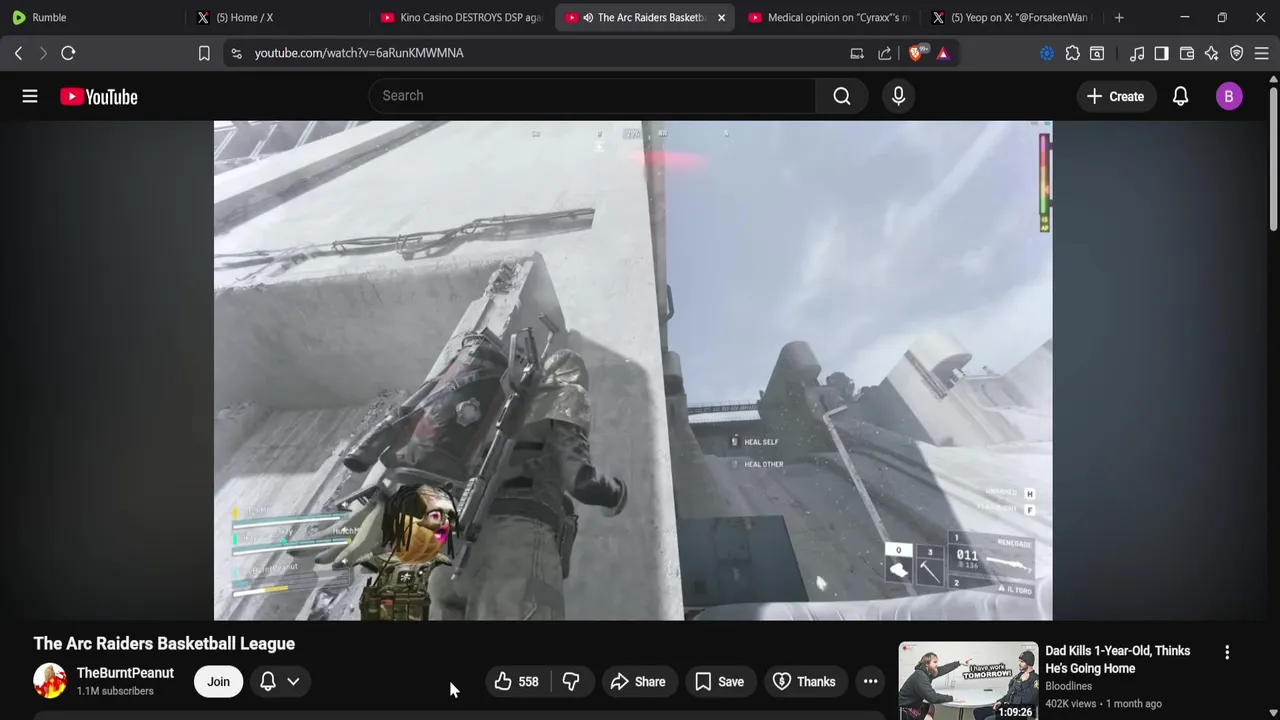Go to the YouTube home logo

(98, 96)
